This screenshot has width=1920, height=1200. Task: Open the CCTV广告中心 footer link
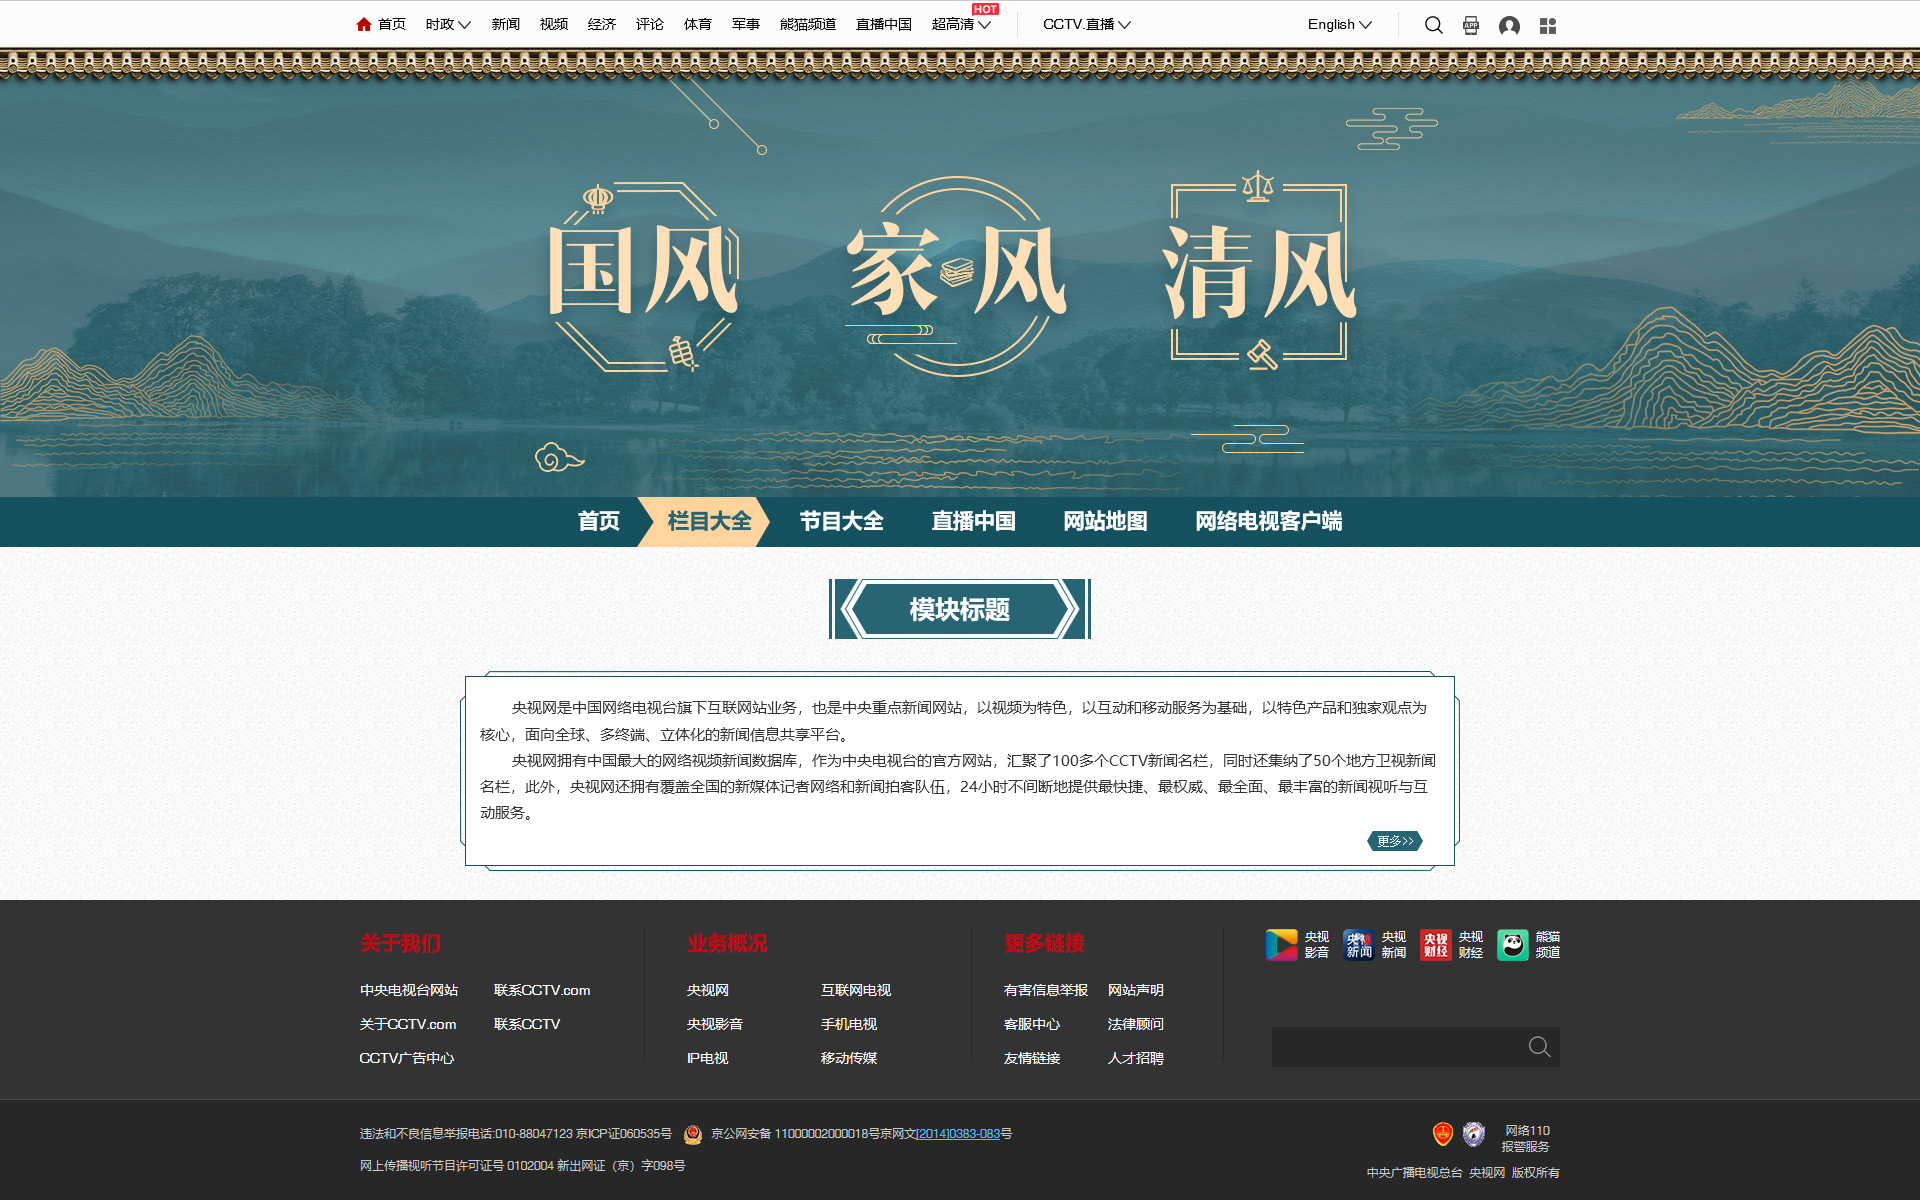point(407,1058)
